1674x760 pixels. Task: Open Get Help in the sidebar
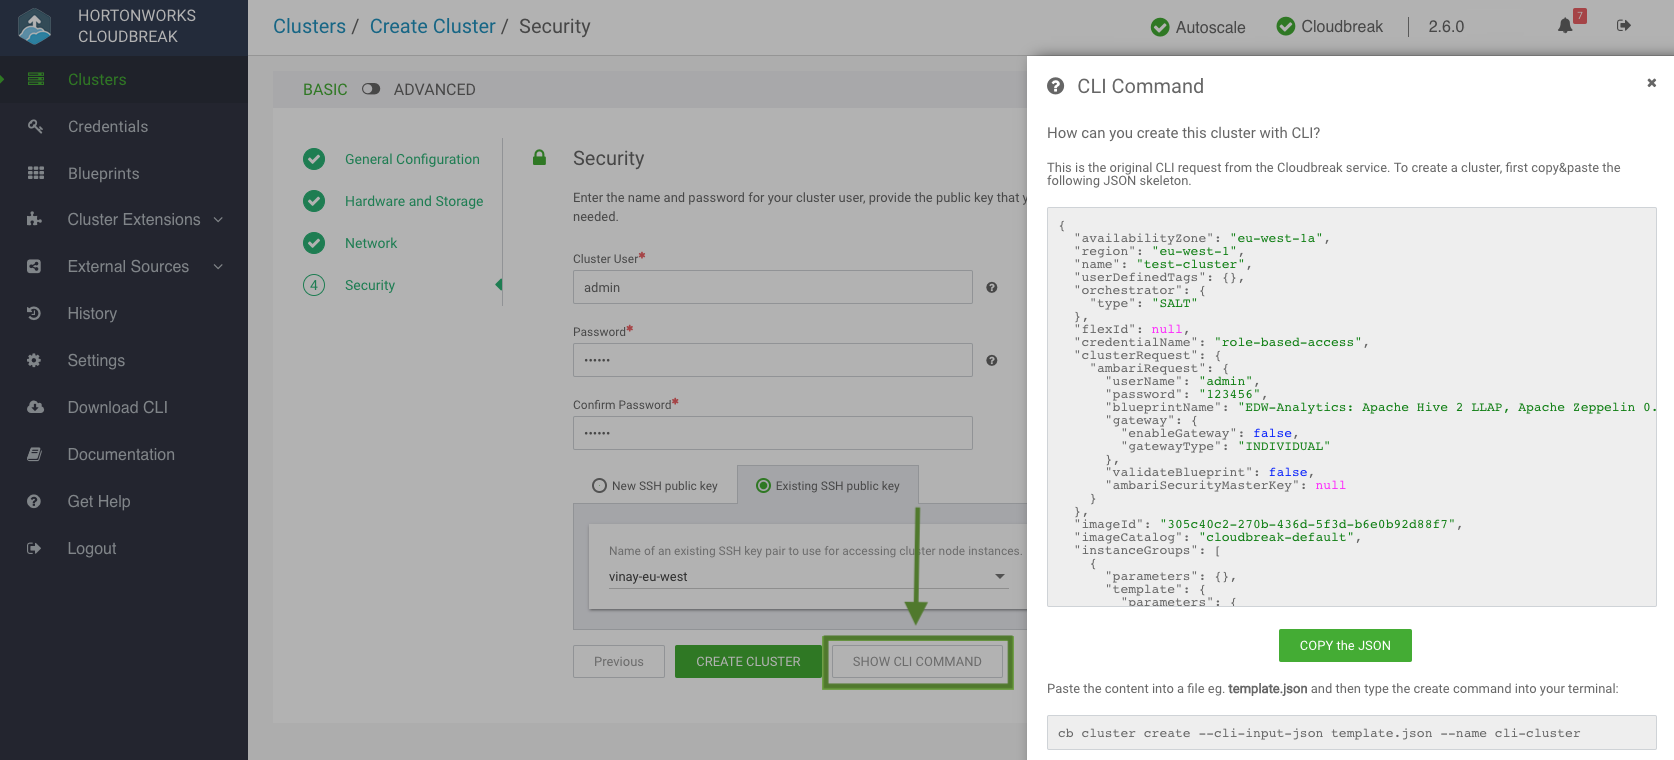(99, 501)
